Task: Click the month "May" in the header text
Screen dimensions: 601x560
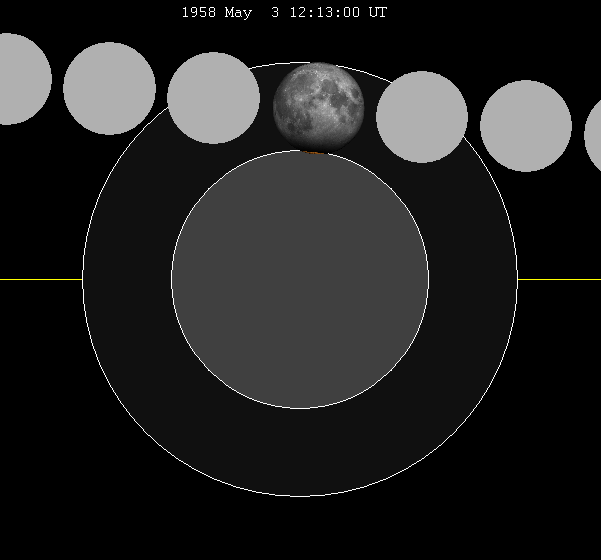Action: (x=239, y=13)
